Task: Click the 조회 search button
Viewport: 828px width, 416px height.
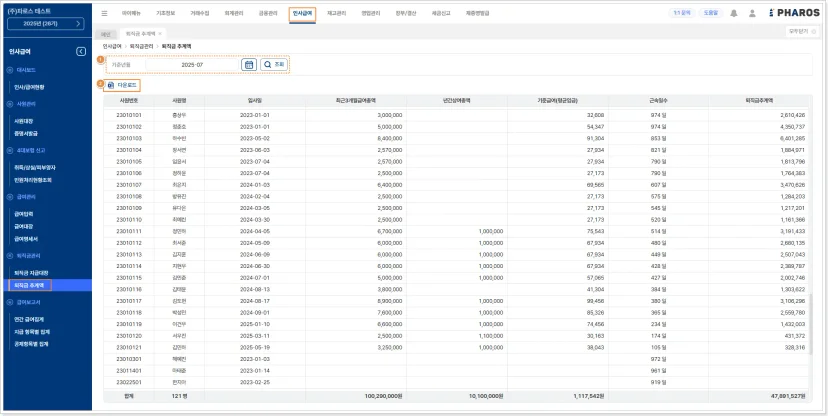Action: coord(275,64)
